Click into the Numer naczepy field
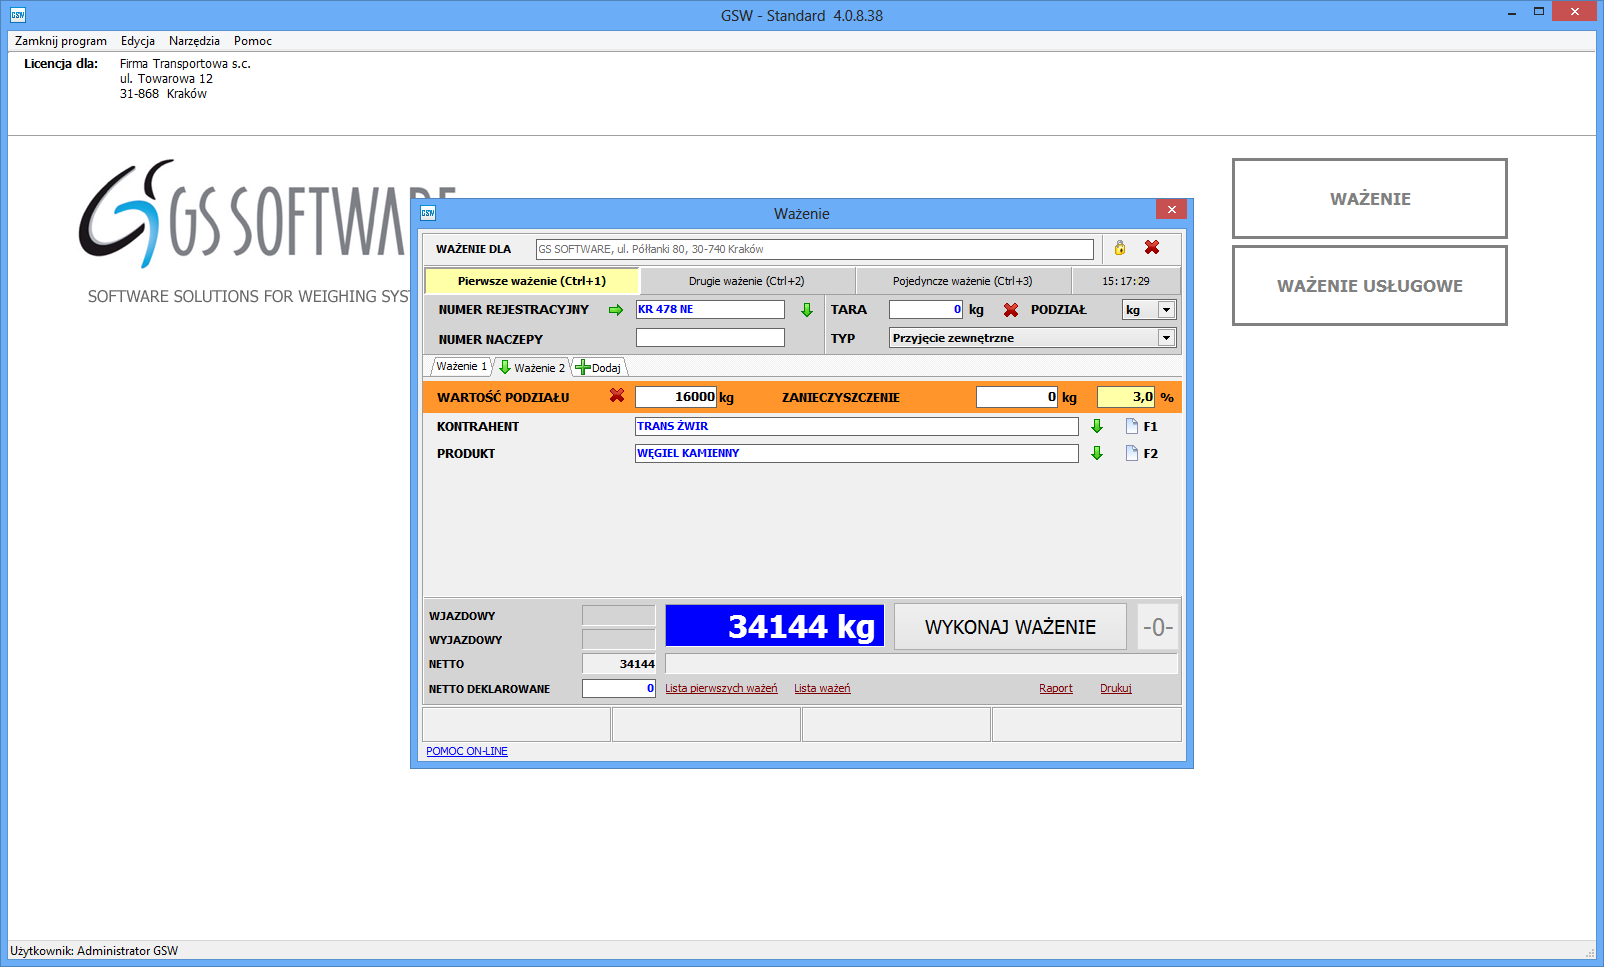The image size is (1604, 967). click(710, 338)
